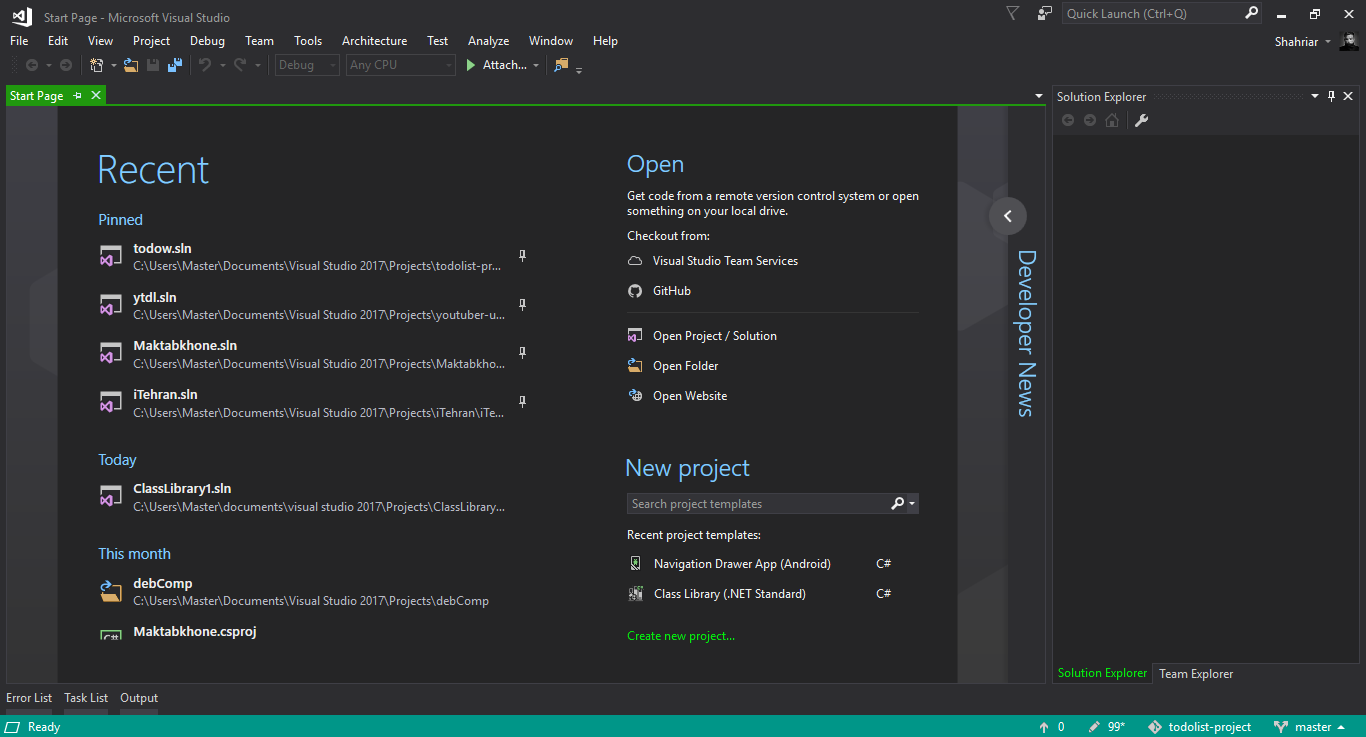
Task: Expand the Developer News panel chevron
Action: pyautogui.click(x=1008, y=216)
